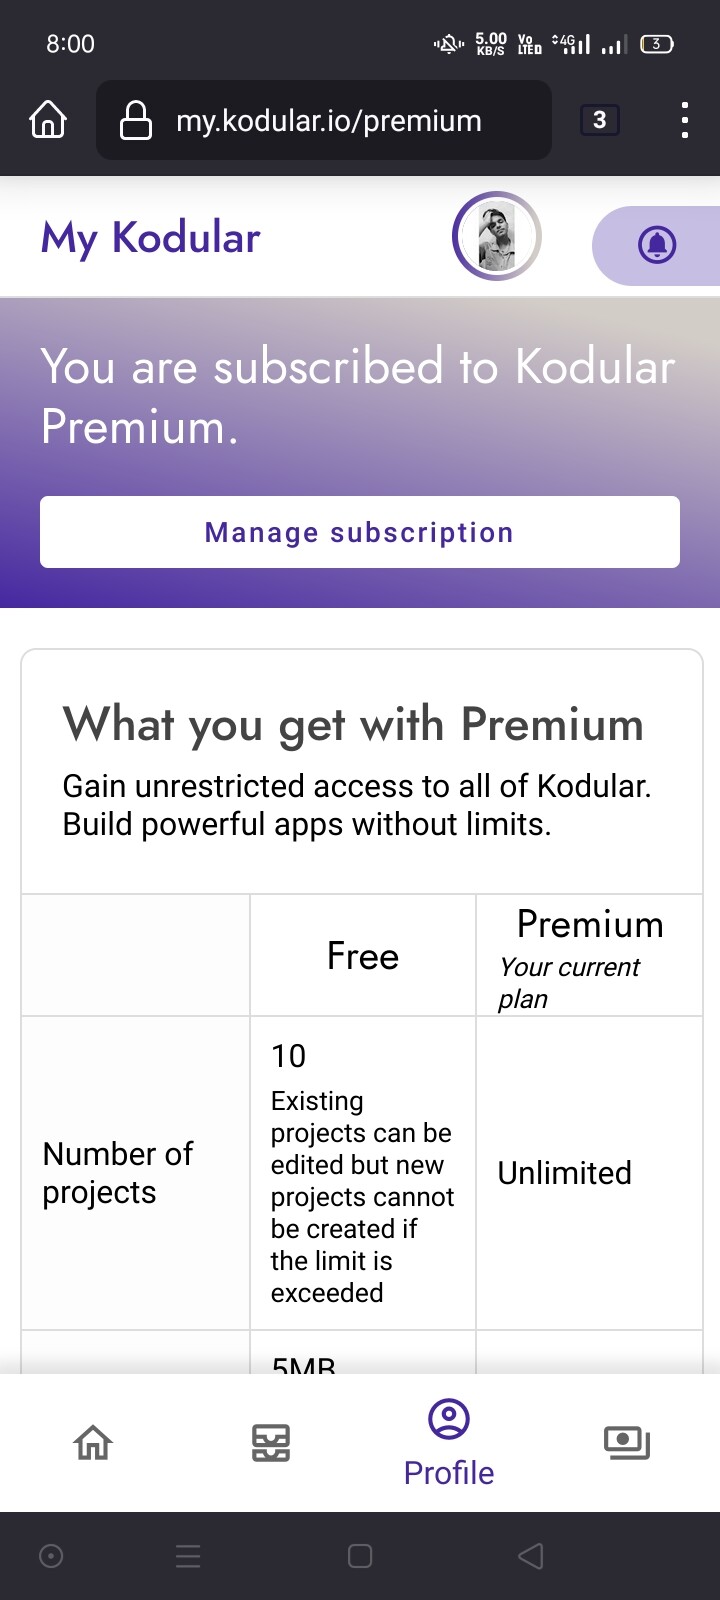
Task: Open the user avatar profile picture
Action: click(497, 237)
